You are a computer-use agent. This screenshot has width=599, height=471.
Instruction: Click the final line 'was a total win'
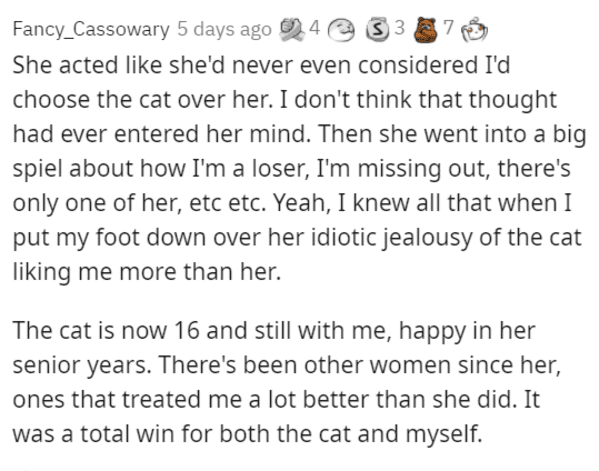248,434
